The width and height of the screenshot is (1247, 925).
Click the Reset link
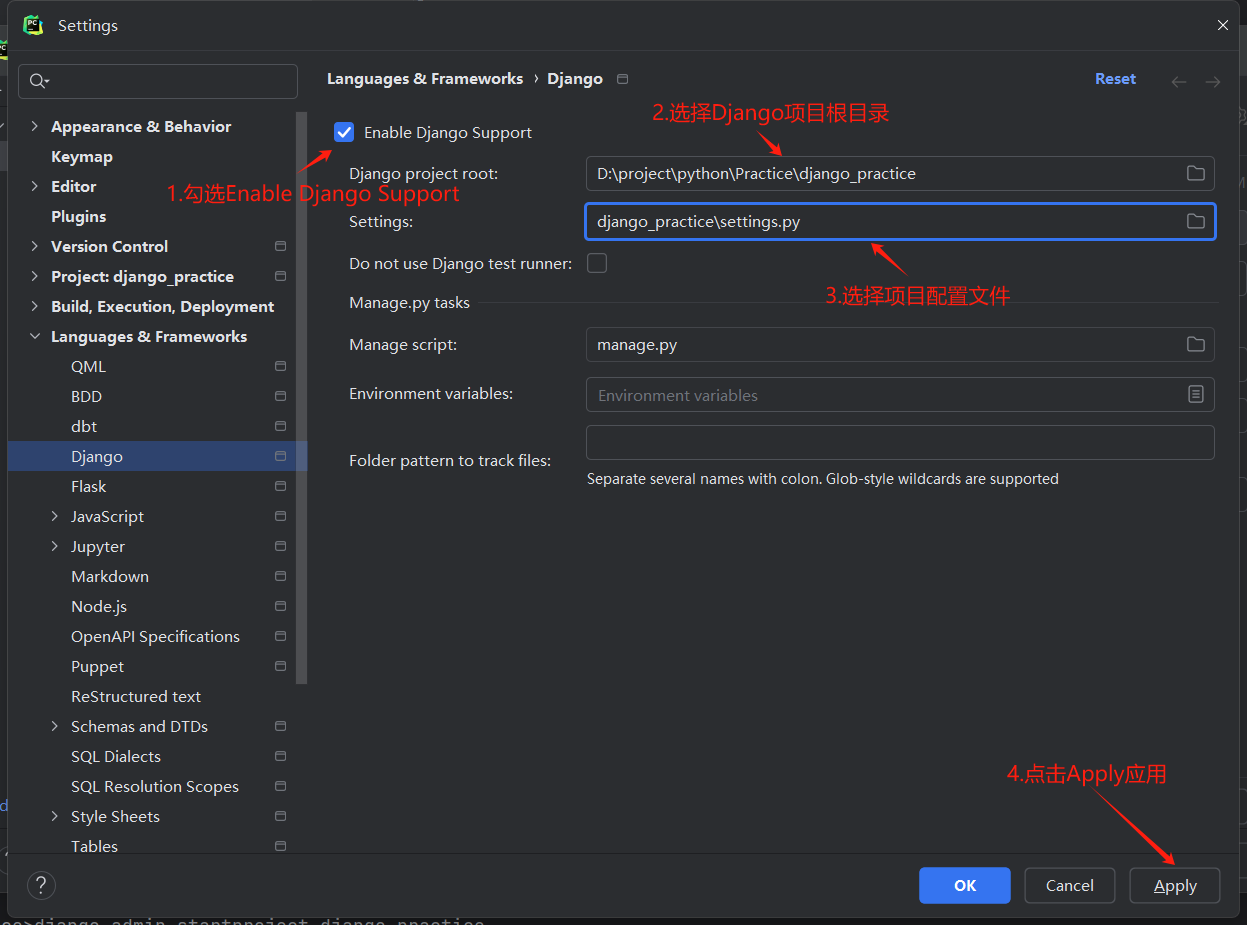[x=1115, y=79]
